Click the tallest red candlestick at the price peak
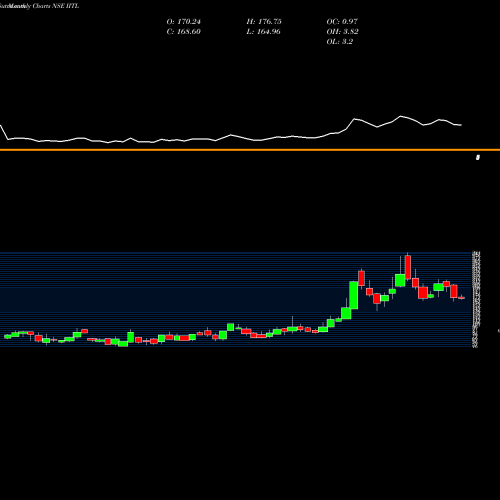The height and width of the screenshot is (500, 500). (x=408, y=267)
